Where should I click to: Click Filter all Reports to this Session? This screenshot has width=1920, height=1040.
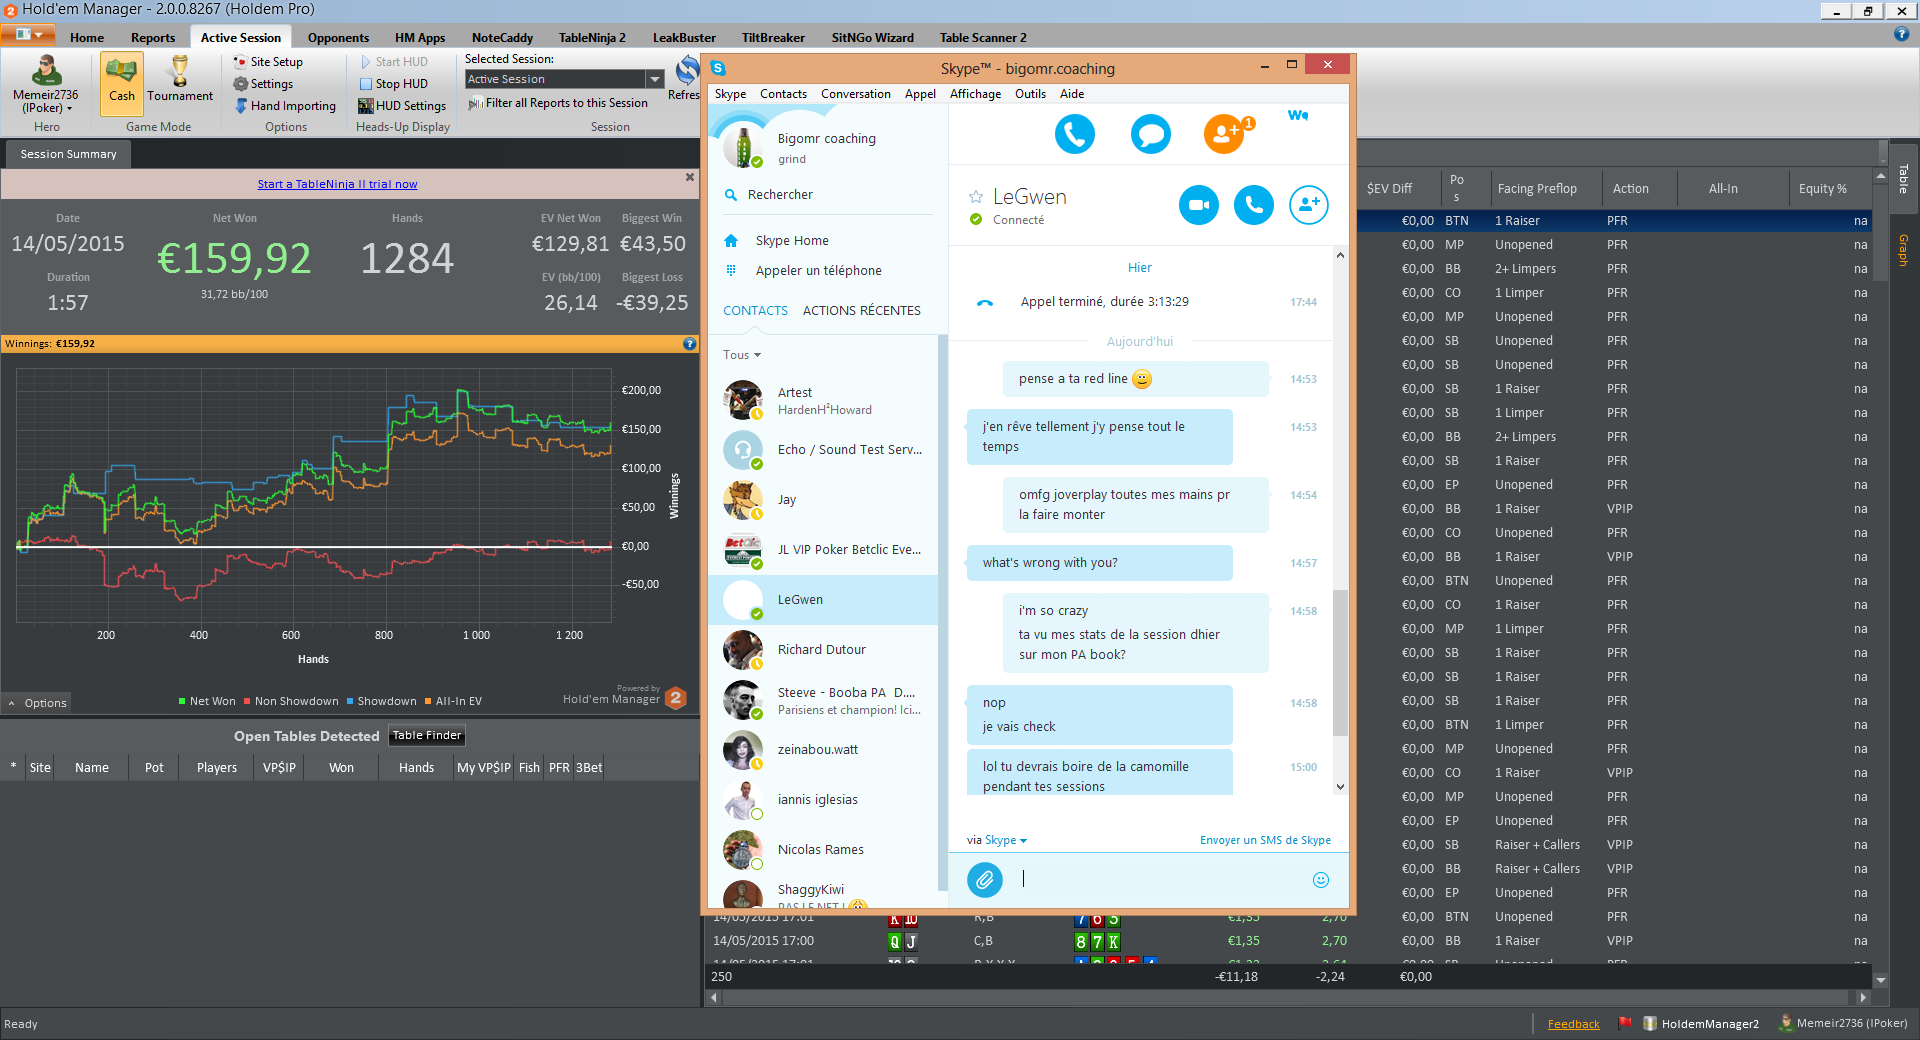(557, 103)
